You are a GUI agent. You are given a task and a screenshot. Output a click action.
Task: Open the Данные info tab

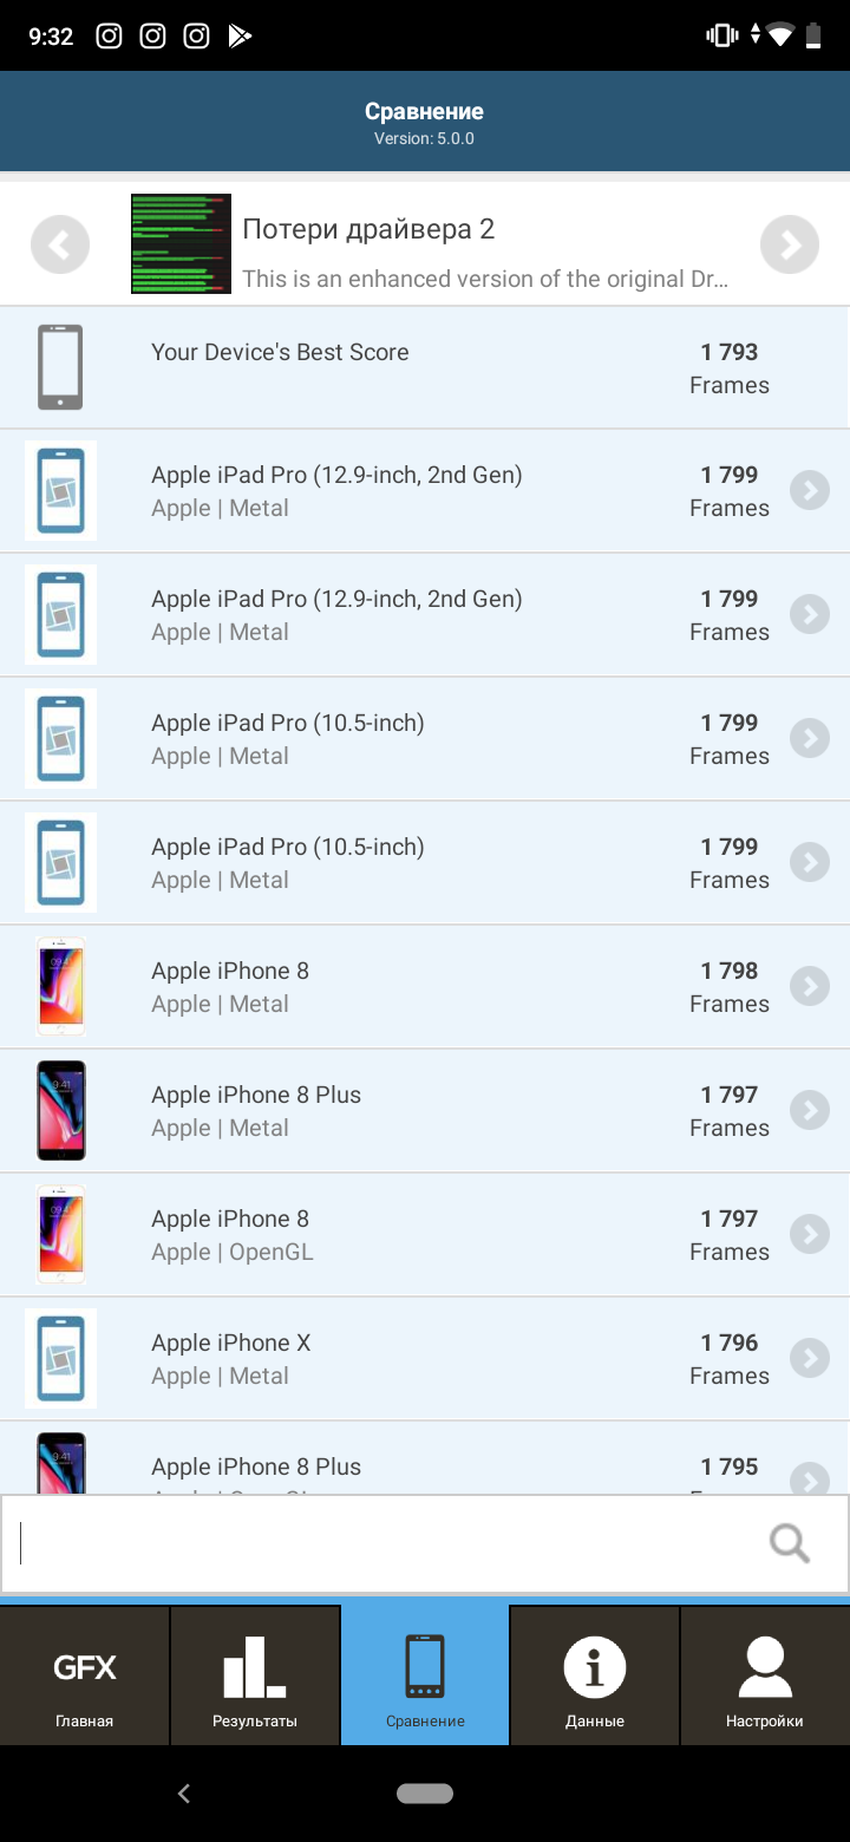point(595,1676)
